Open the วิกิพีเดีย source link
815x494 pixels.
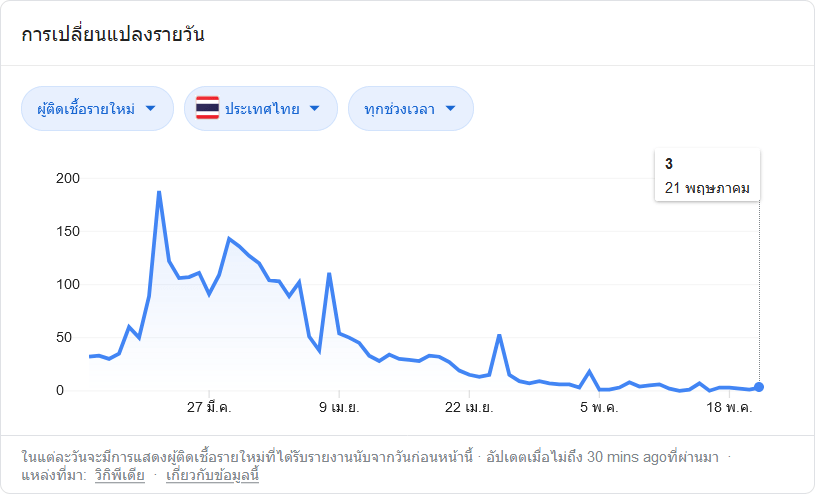tap(120, 475)
